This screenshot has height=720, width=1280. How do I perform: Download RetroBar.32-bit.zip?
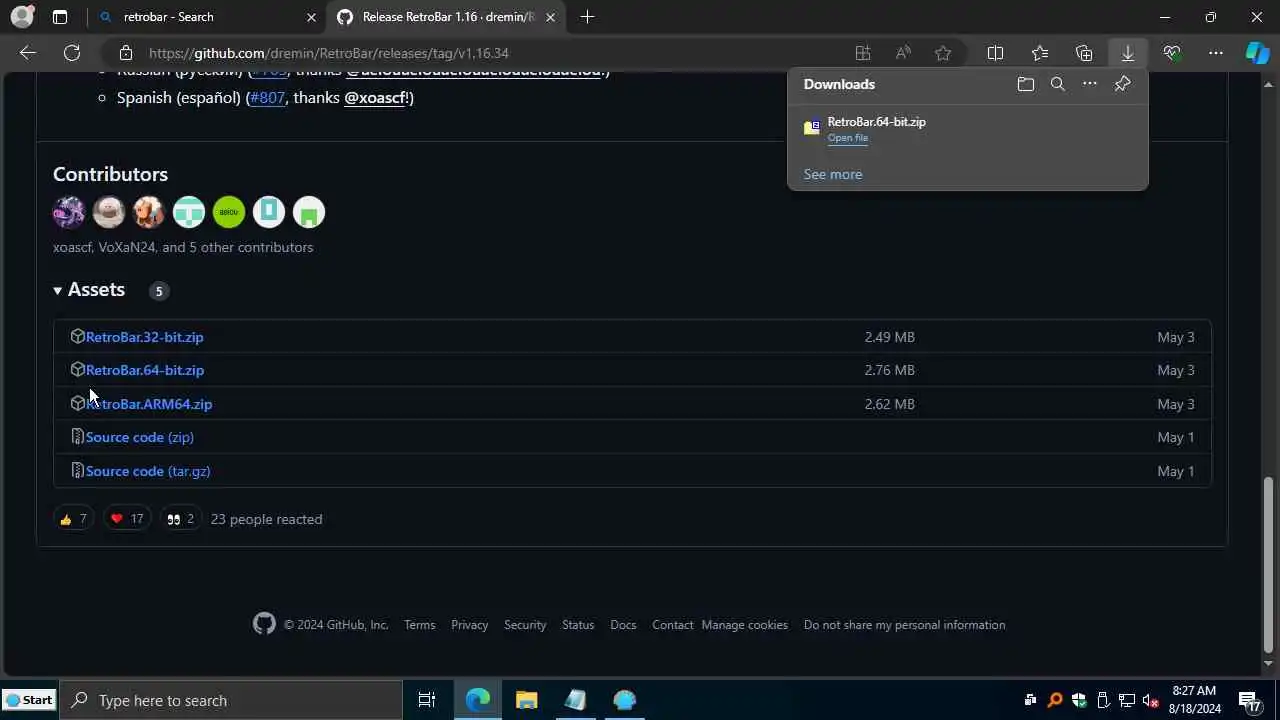tap(144, 337)
